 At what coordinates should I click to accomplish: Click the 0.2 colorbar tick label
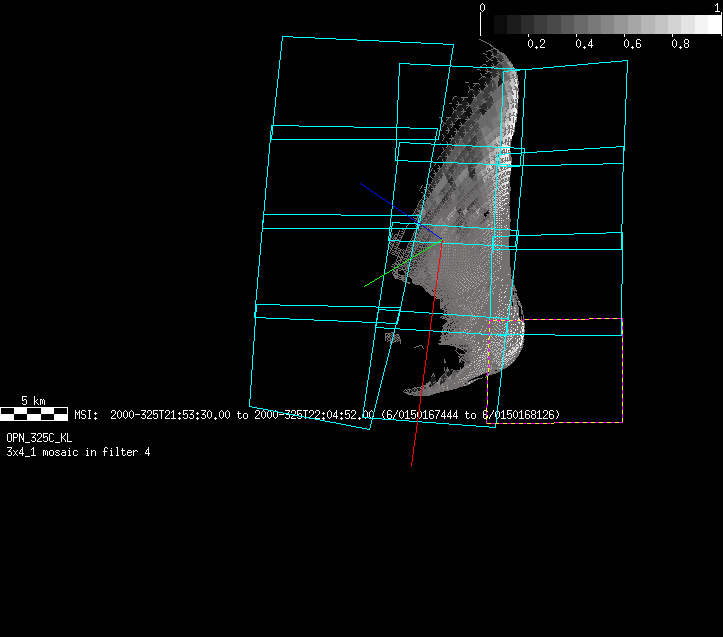coord(536,44)
